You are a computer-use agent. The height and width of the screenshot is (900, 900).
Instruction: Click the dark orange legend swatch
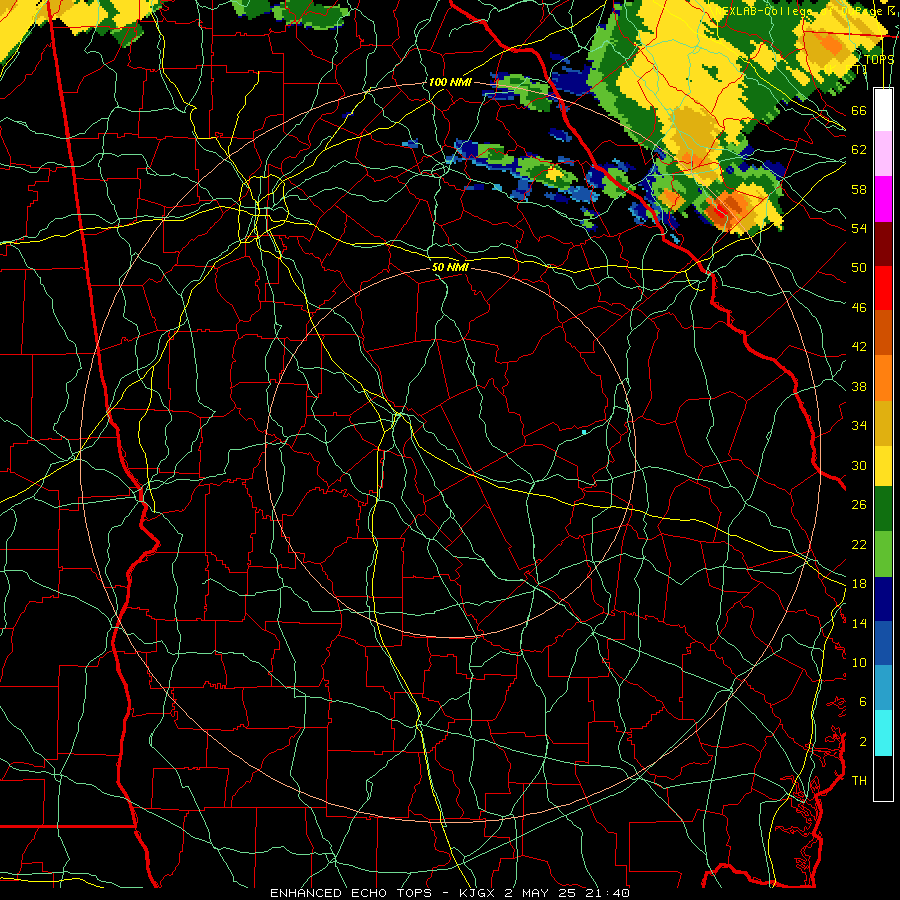point(883,332)
